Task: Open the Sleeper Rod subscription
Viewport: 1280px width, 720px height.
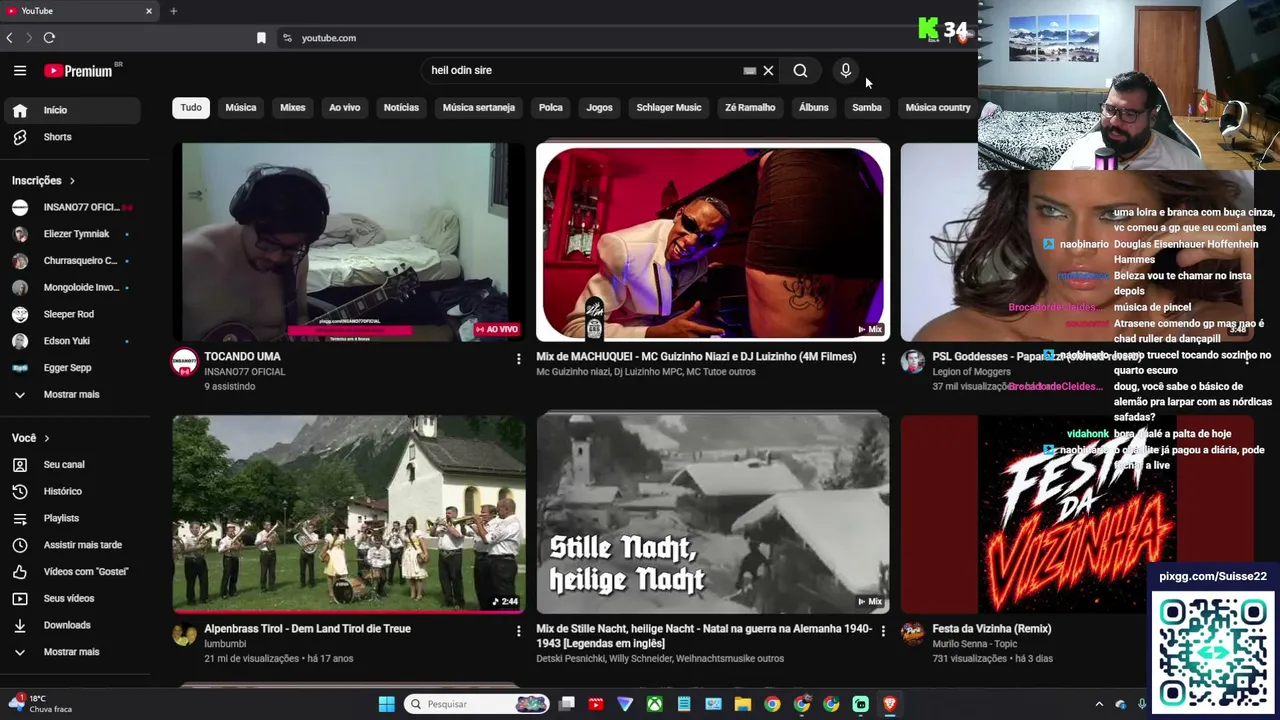Action: point(70,314)
